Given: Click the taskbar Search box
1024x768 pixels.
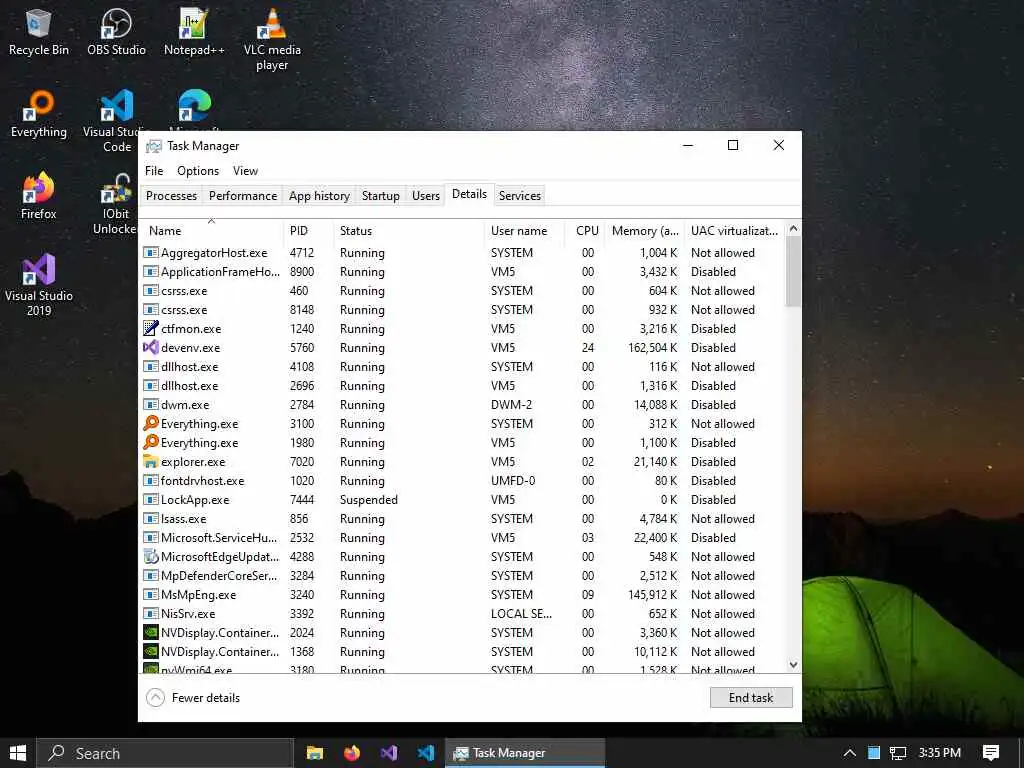Looking at the screenshot, I should tap(165, 753).
